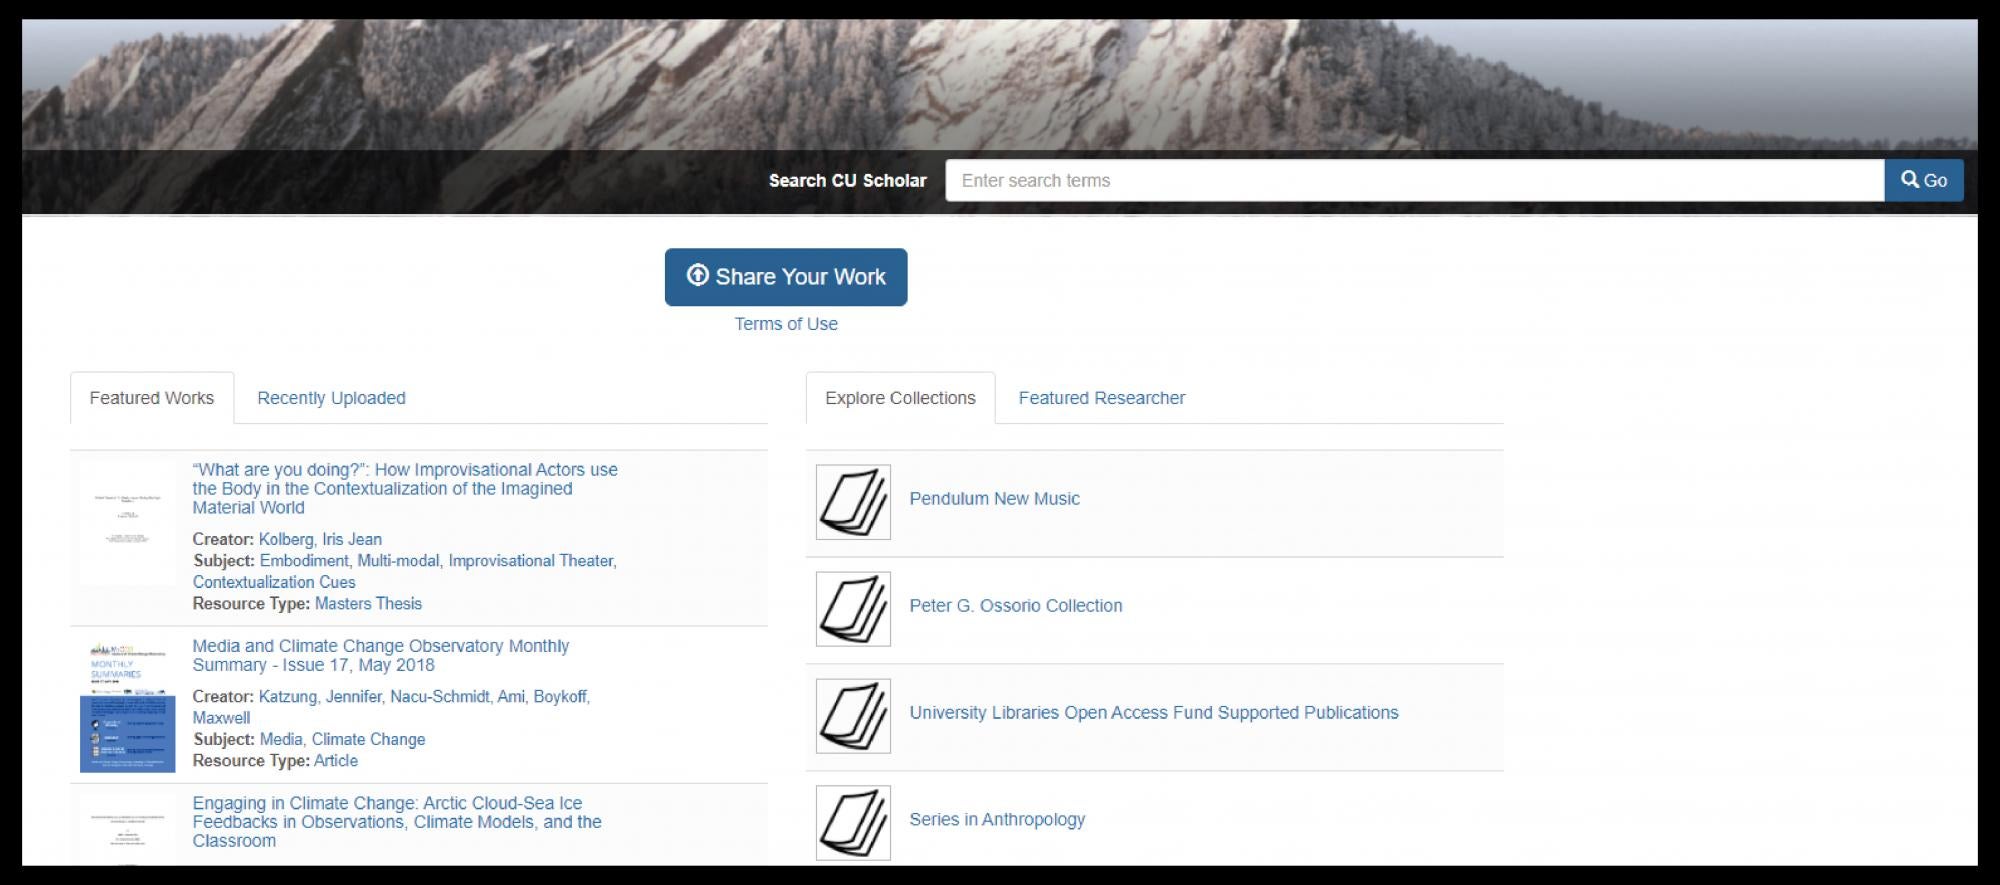Click the Go search button
Screen dimensions: 2000x885
click(x=1924, y=180)
